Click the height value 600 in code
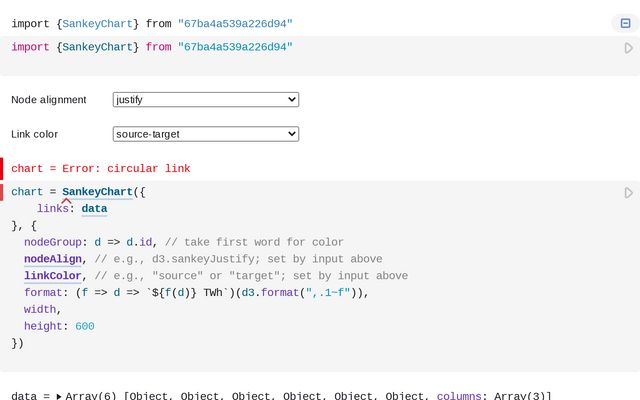640x400 pixels. click(x=84, y=326)
